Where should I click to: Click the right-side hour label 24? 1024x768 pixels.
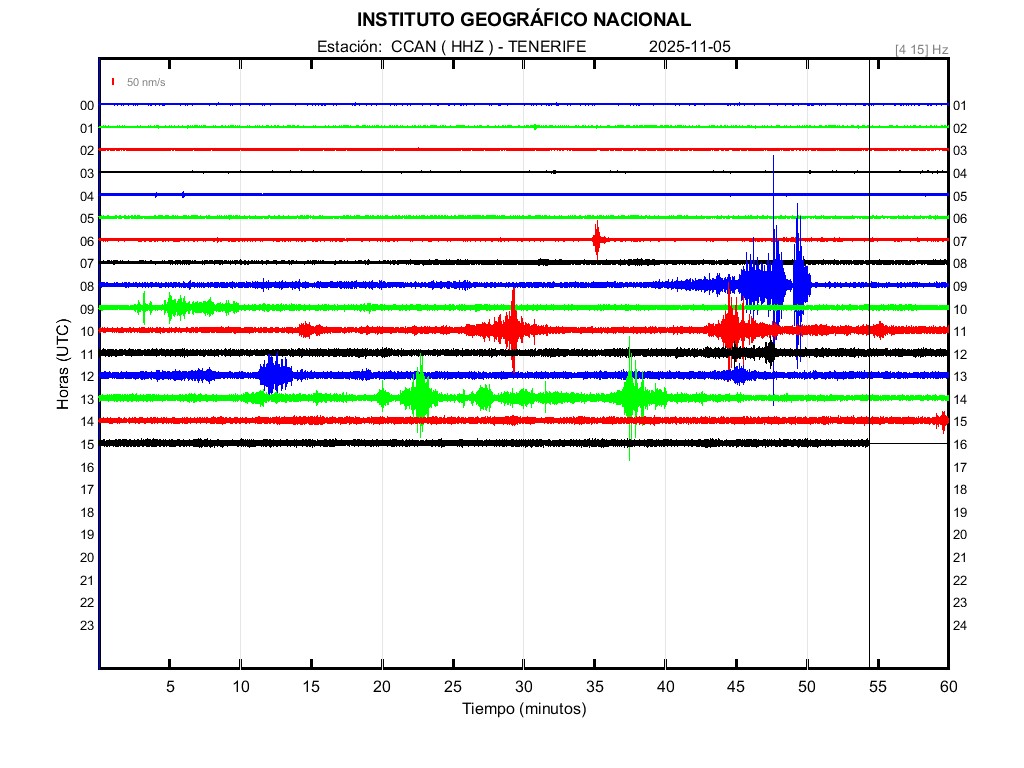pyautogui.click(x=959, y=625)
